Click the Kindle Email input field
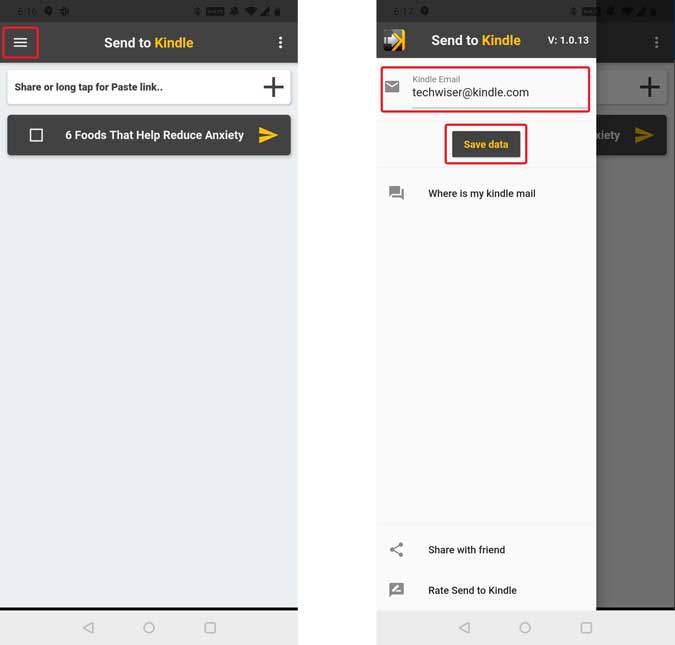This screenshot has width=675, height=645. (497, 92)
